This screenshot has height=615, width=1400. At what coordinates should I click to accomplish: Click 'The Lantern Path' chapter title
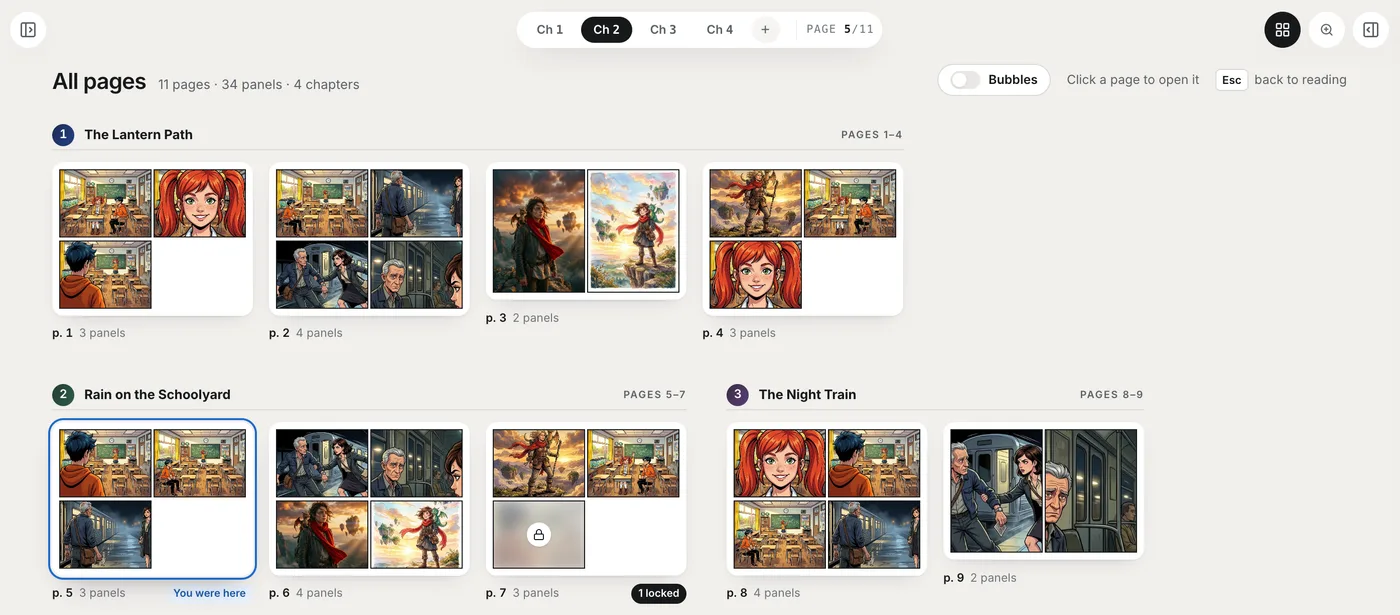click(138, 134)
